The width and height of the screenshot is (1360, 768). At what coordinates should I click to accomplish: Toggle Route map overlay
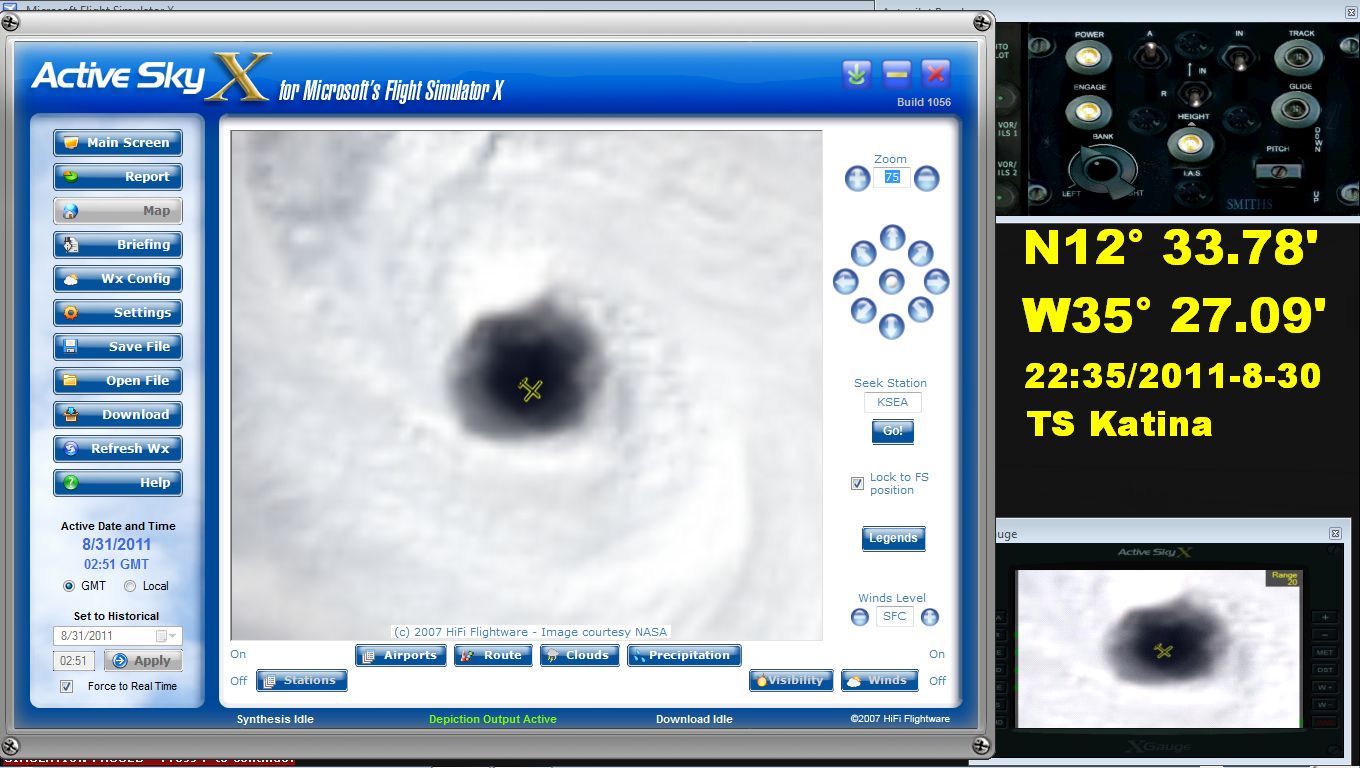[x=493, y=655]
